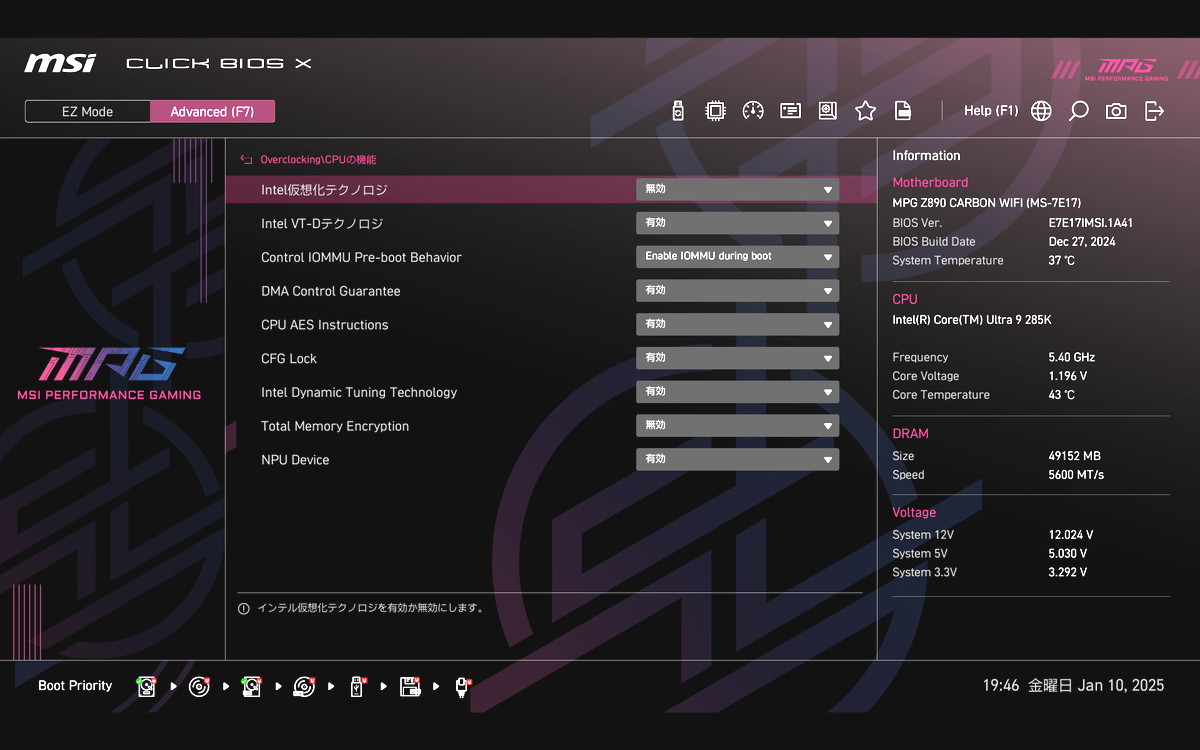Click the clock showing 19:46

pos(1001,686)
